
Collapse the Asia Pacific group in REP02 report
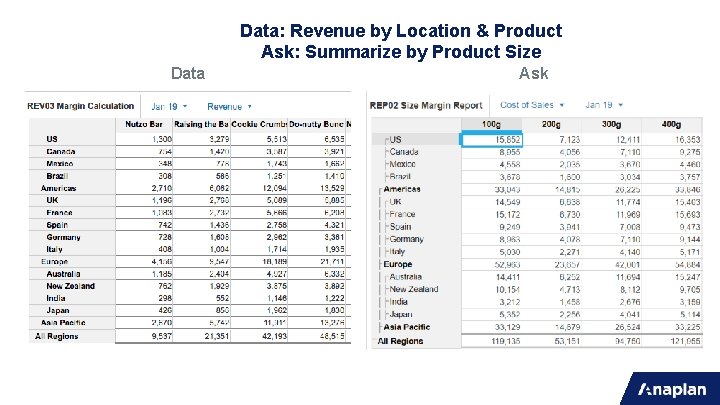380,327
